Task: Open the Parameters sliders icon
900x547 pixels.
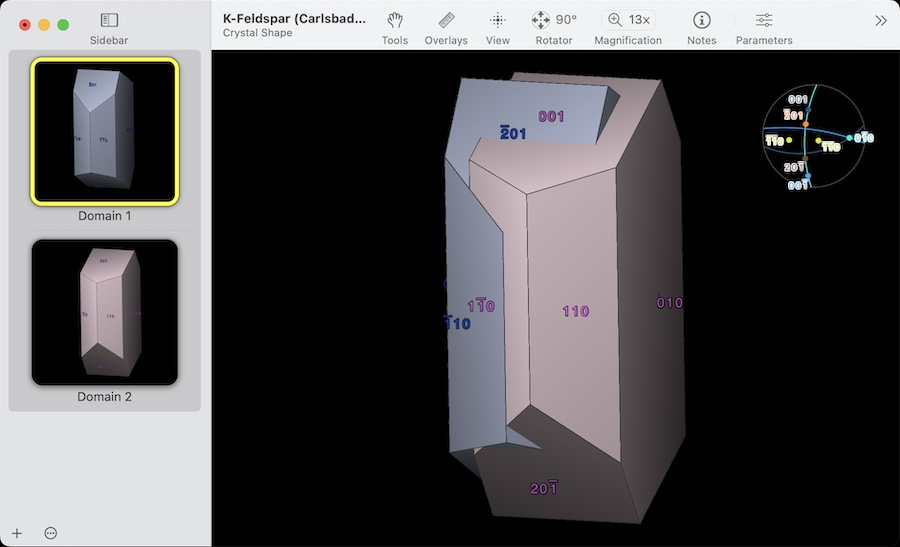Action: [x=764, y=20]
